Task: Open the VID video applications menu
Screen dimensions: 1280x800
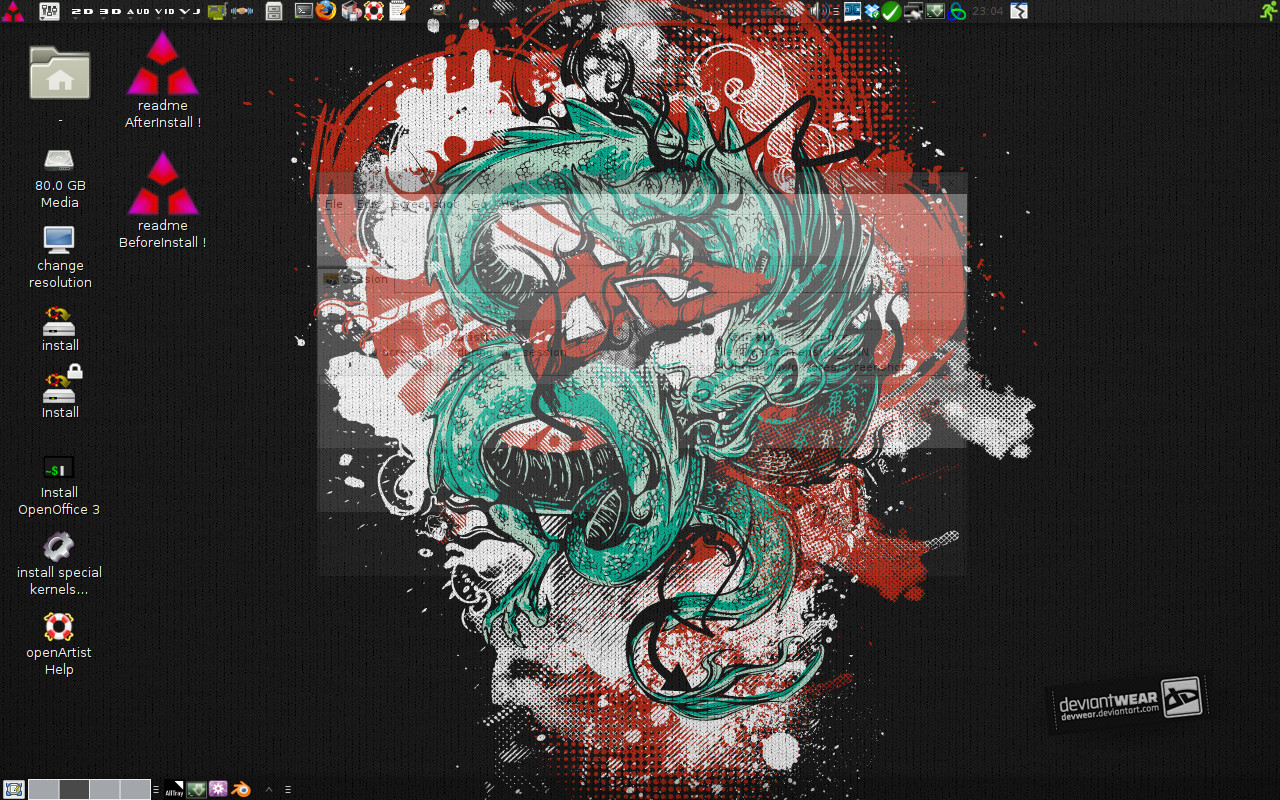Action: tap(164, 11)
